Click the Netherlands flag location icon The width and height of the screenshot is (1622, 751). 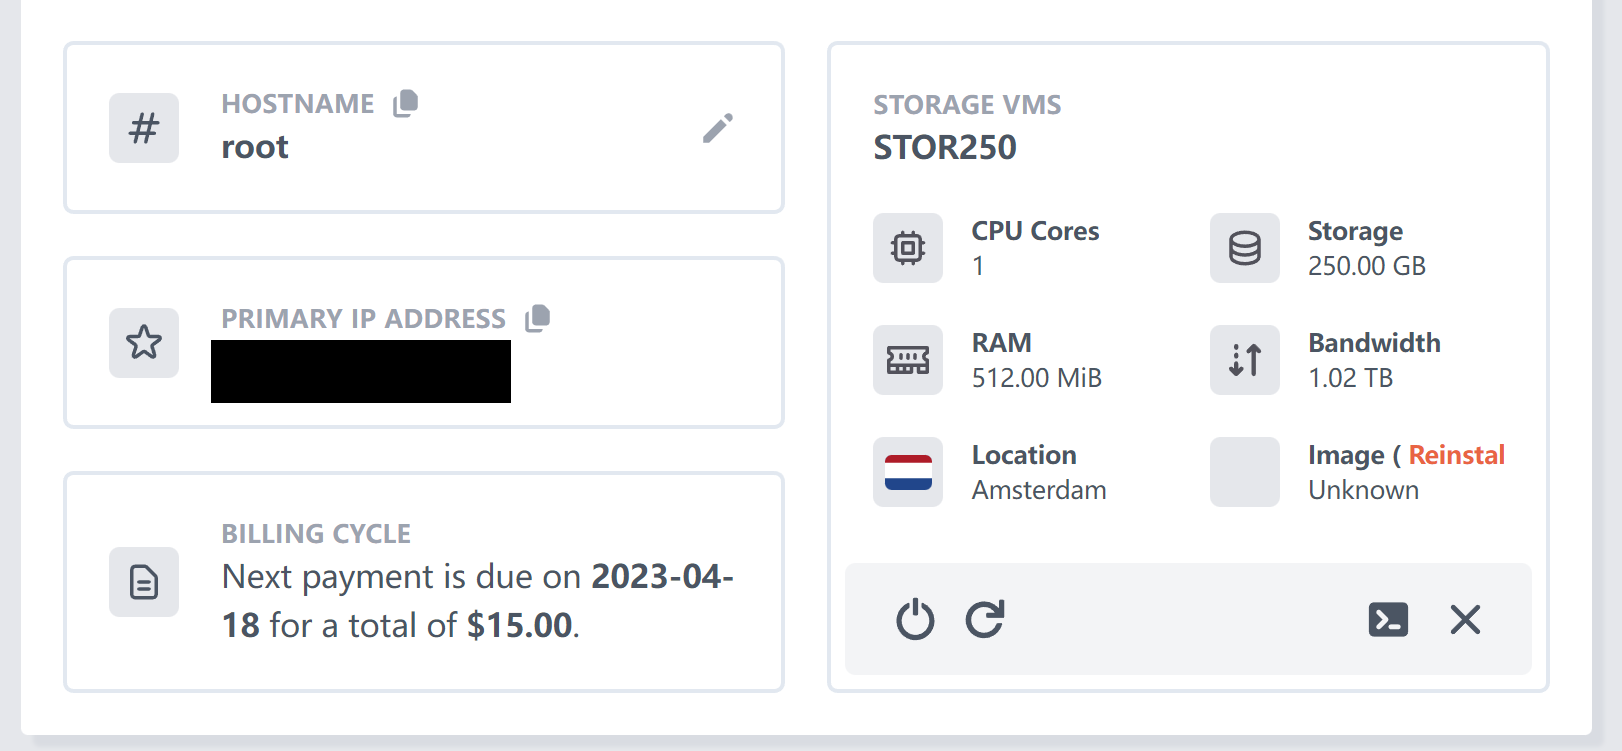[x=908, y=472]
